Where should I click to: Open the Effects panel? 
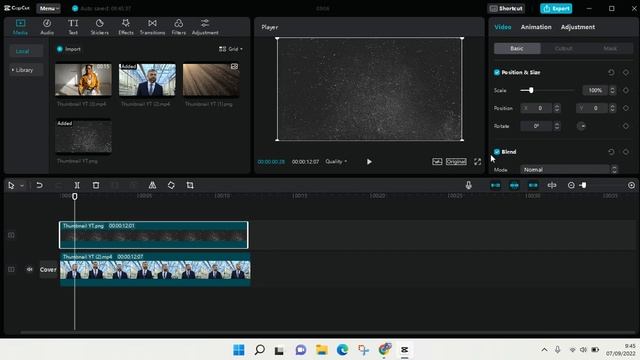coord(126,27)
